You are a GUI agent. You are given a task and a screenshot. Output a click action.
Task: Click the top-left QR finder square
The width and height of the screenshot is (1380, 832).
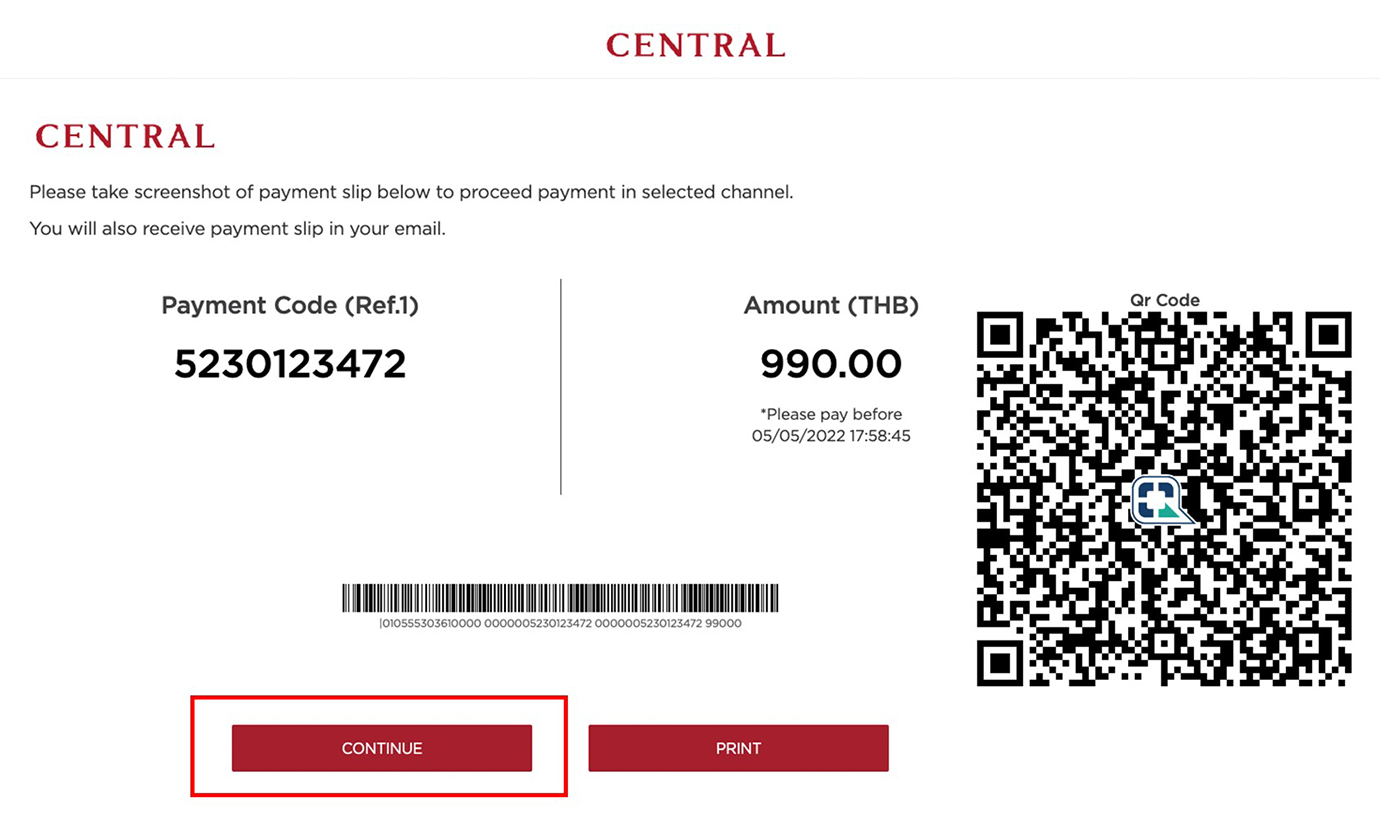(1000, 335)
